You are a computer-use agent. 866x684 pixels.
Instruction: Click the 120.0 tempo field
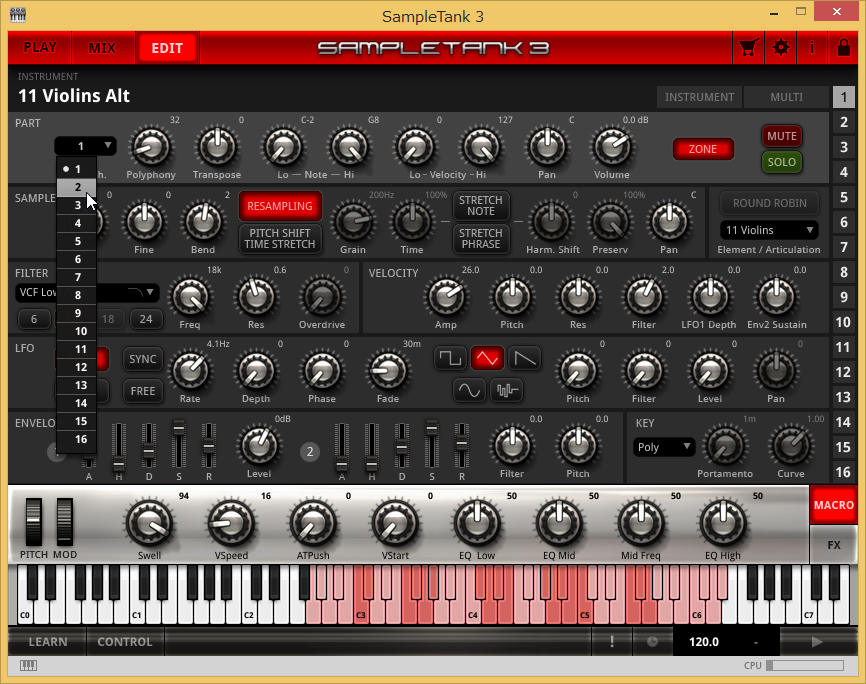point(704,641)
